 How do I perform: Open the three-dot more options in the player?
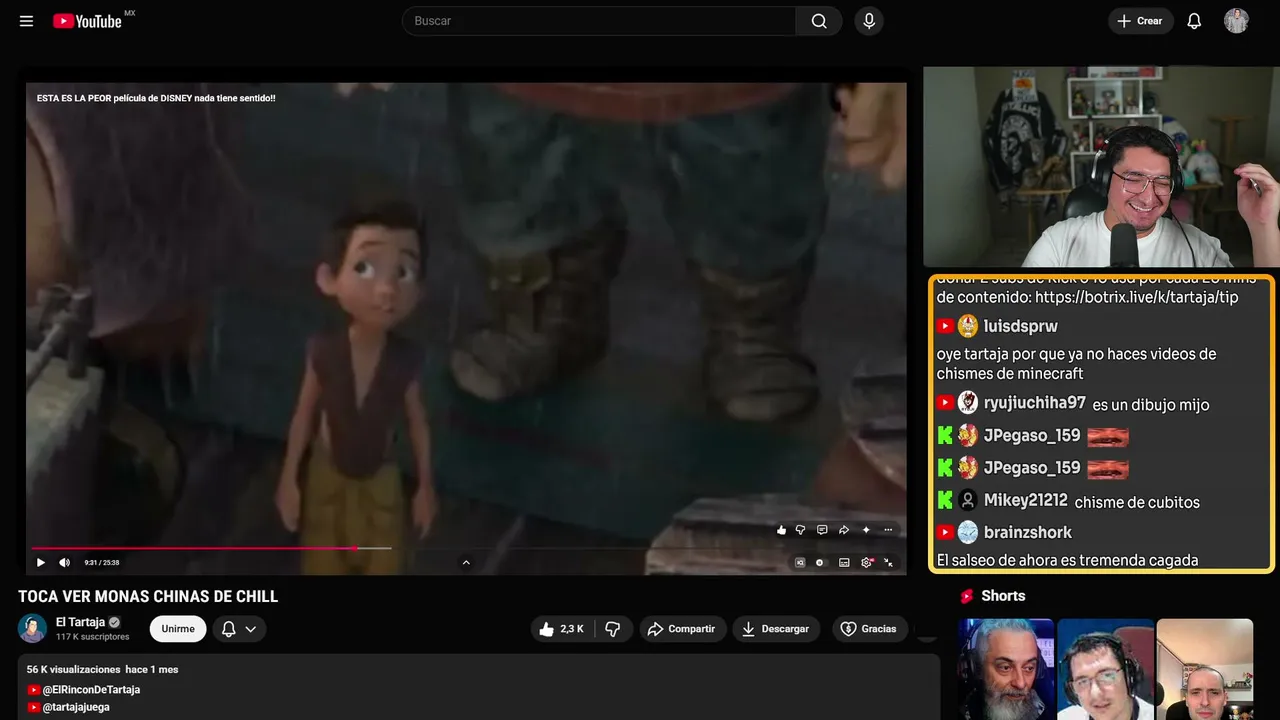[888, 530]
